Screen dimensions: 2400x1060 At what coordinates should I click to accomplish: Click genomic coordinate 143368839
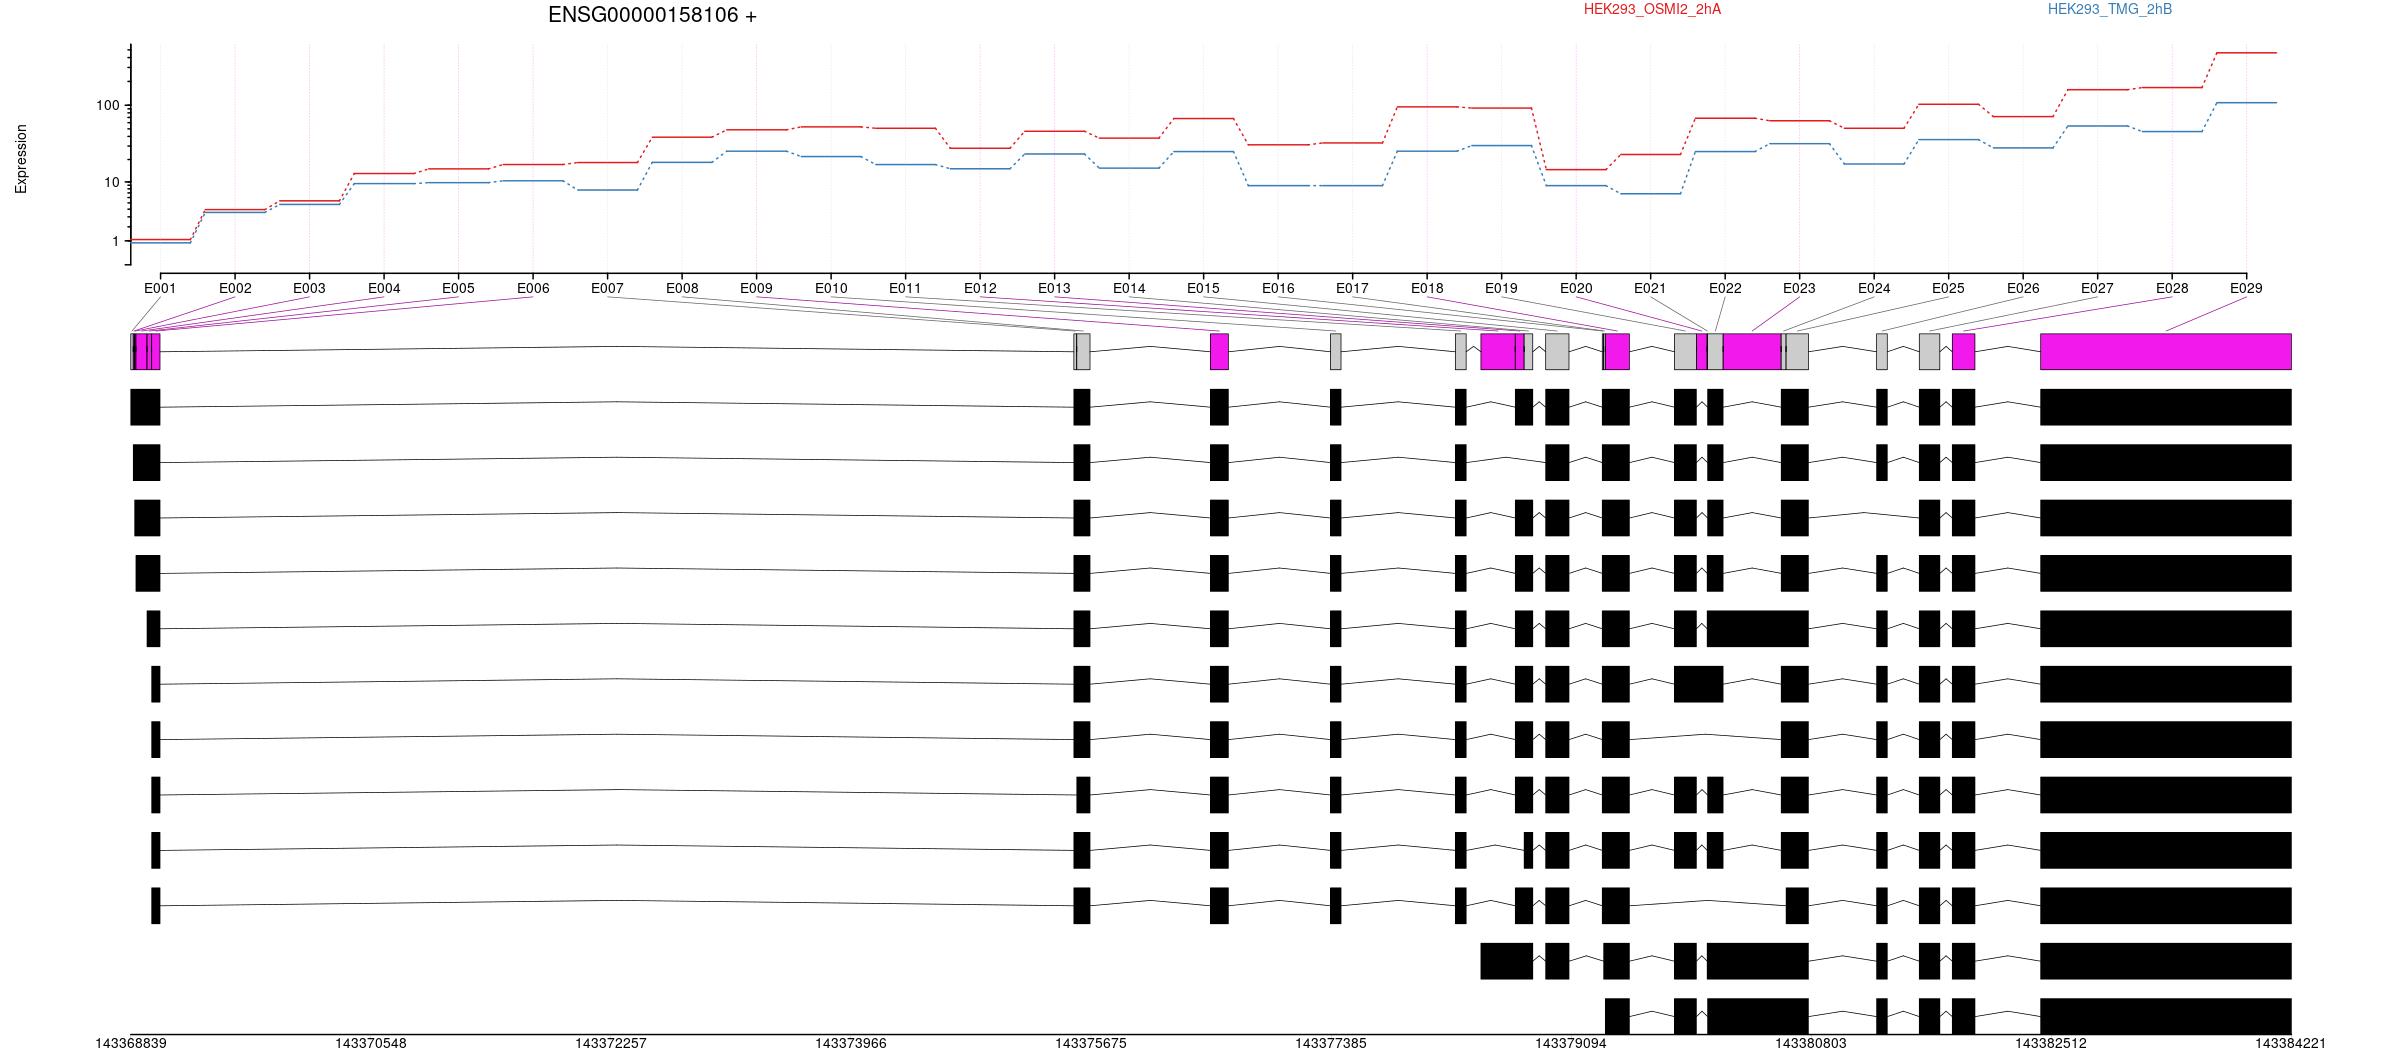[131, 1043]
